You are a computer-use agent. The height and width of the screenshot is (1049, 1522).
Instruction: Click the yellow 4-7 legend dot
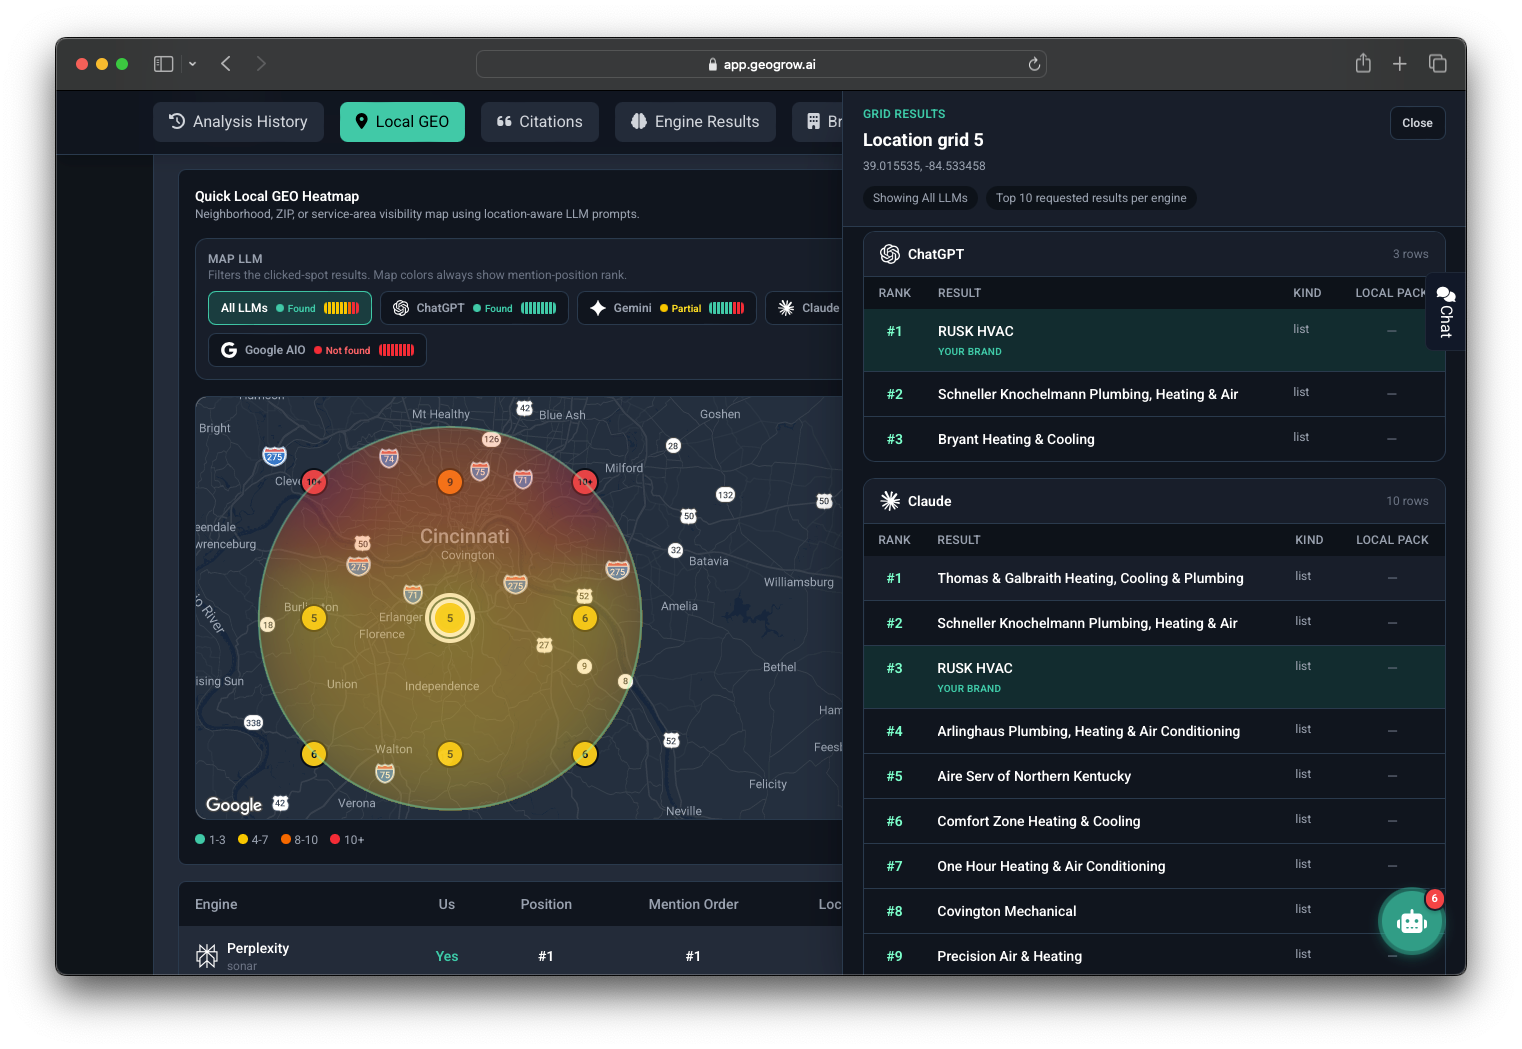(243, 839)
